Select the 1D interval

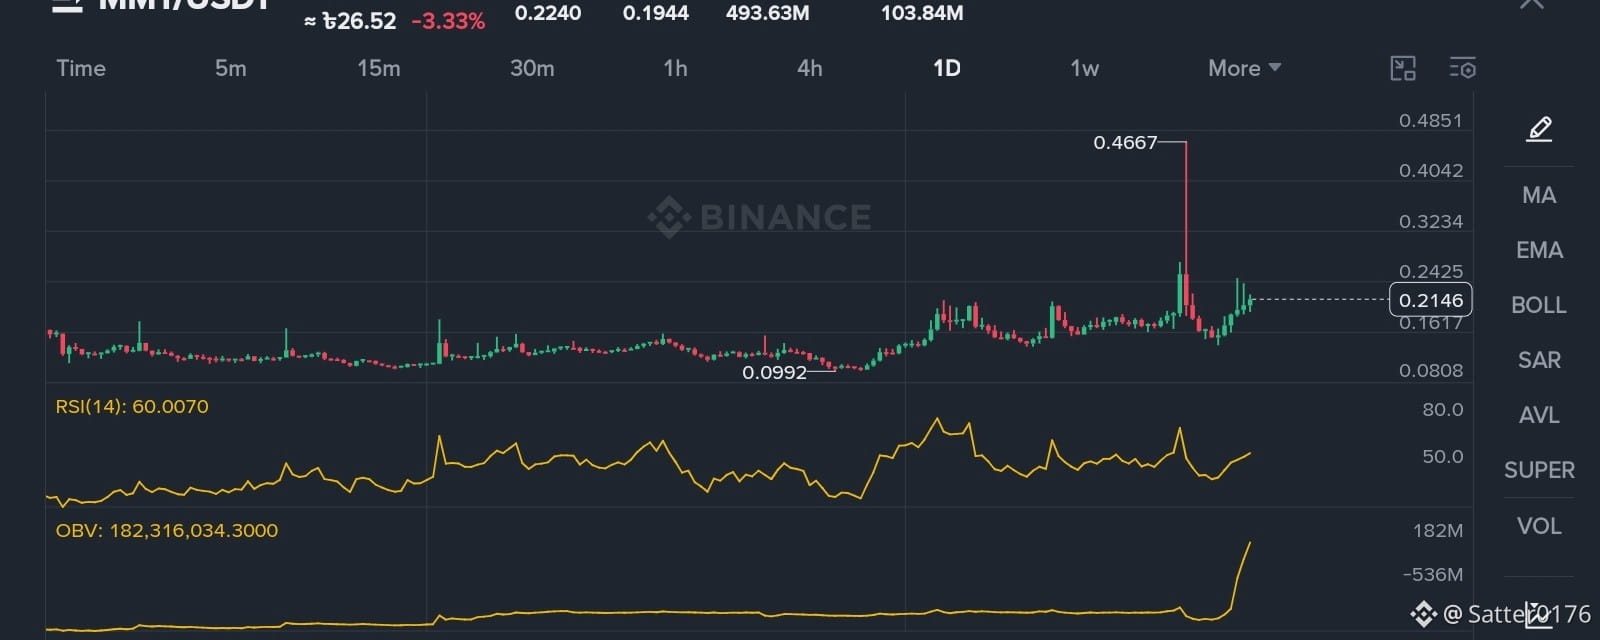(947, 68)
